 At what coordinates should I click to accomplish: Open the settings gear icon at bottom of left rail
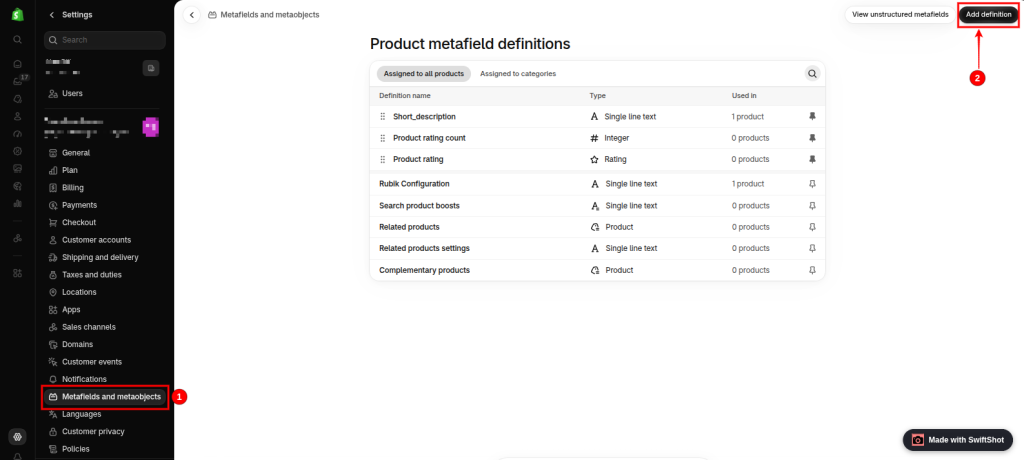(x=18, y=436)
